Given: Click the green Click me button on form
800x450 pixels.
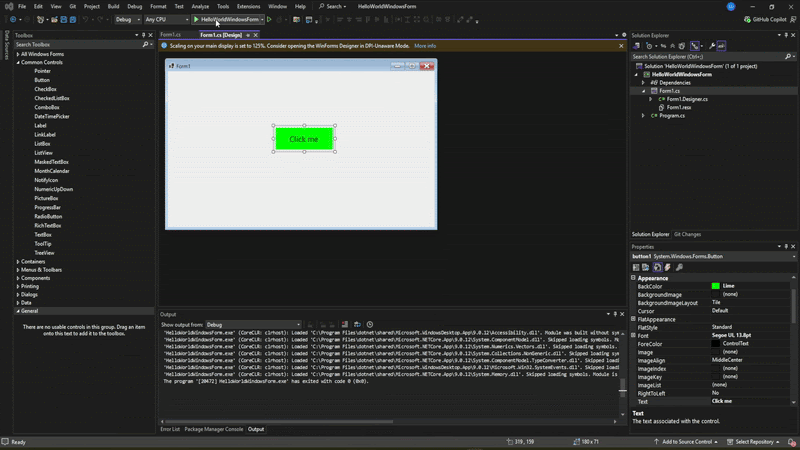Looking at the screenshot, I should tap(304, 139).
